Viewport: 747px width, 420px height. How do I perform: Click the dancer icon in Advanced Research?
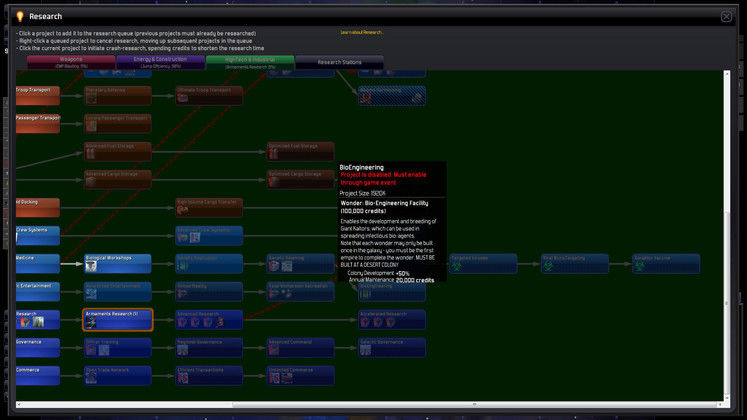point(220,323)
